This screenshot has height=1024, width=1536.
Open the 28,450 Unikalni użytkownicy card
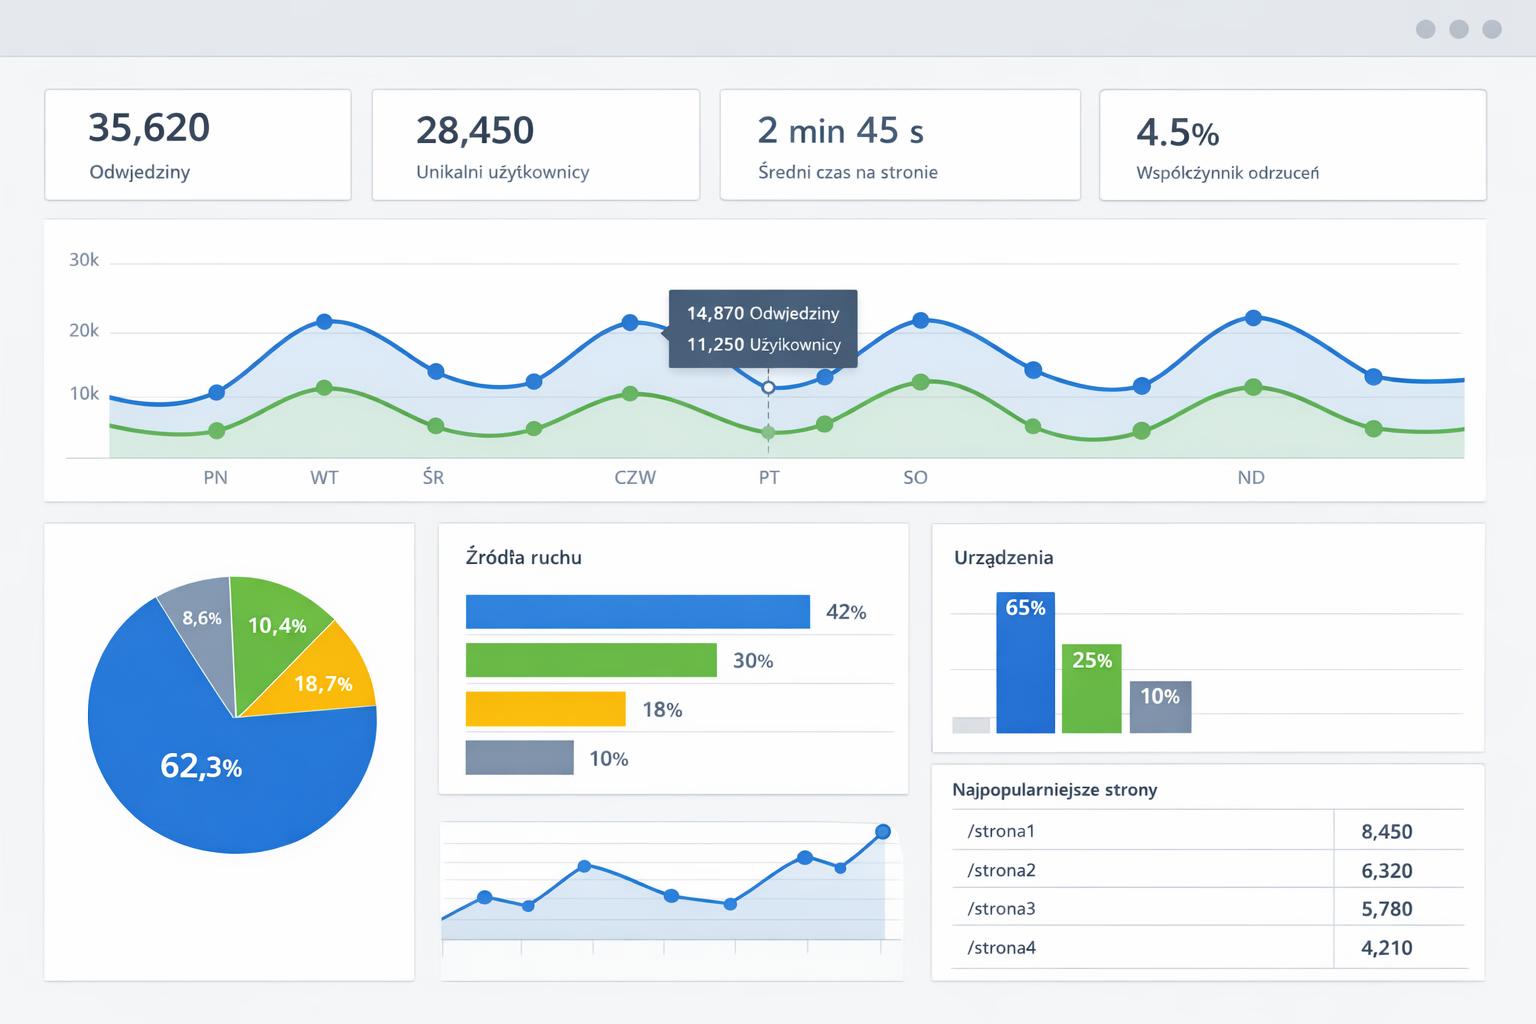point(536,145)
